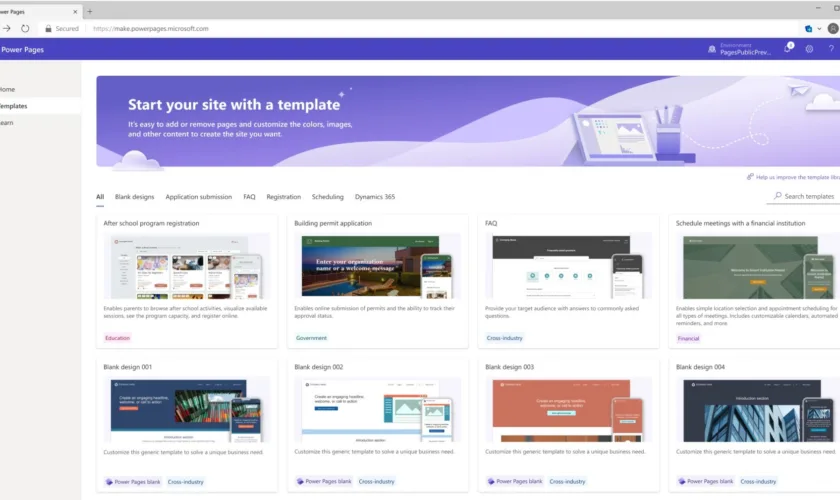Click the Education tag

(117, 338)
